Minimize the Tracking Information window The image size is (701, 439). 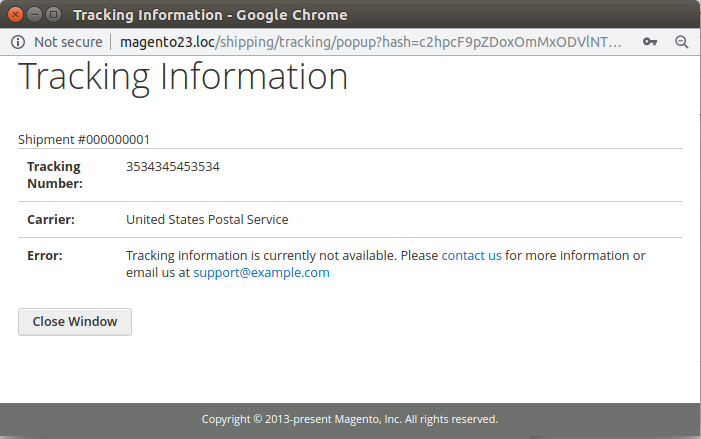(x=34, y=15)
